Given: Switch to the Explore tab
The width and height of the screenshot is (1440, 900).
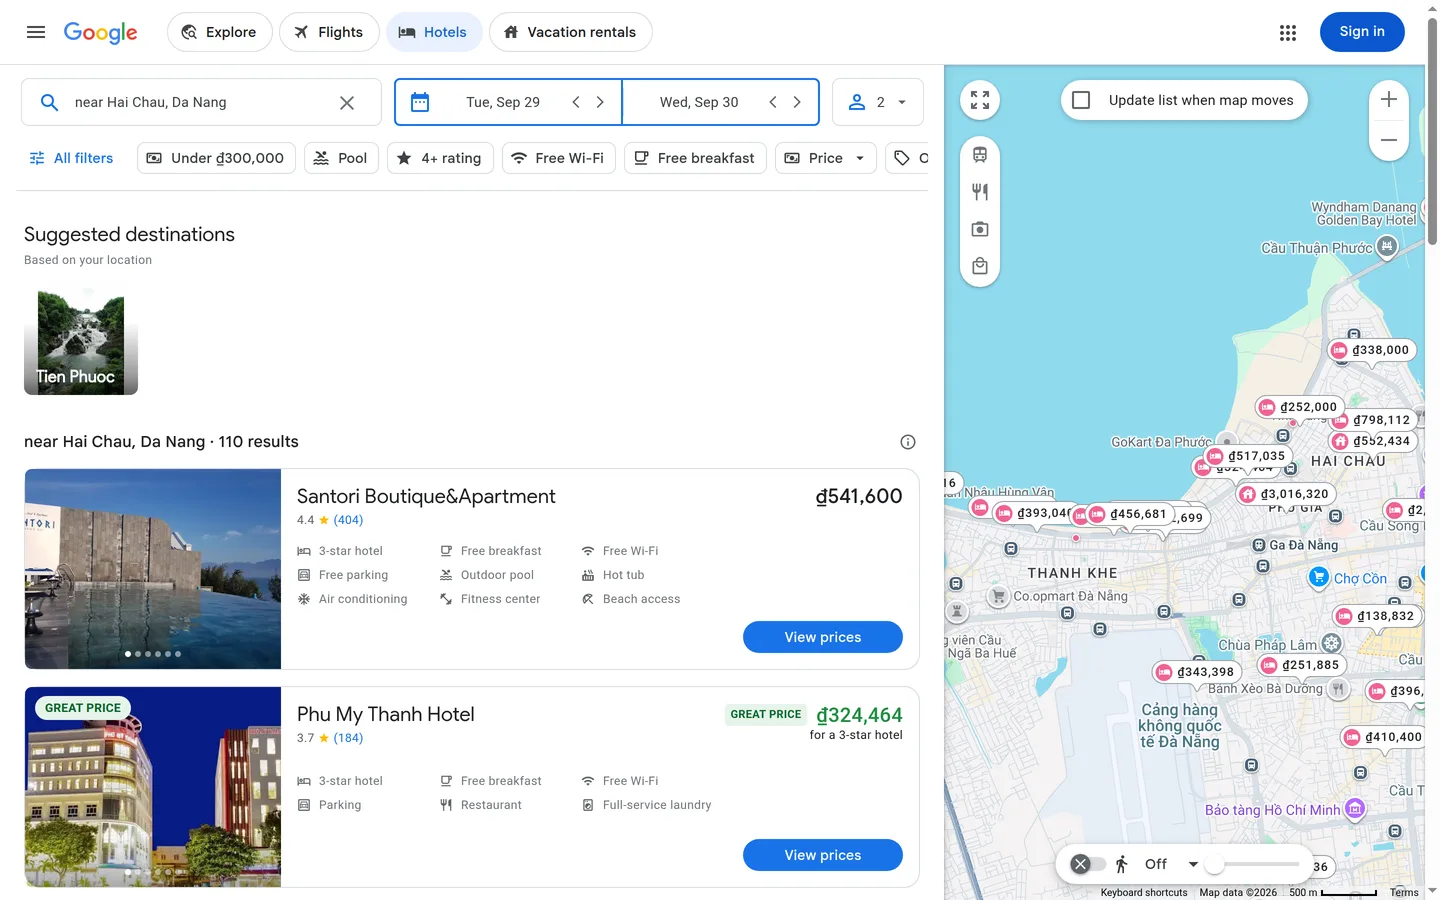Looking at the screenshot, I should (x=219, y=32).
